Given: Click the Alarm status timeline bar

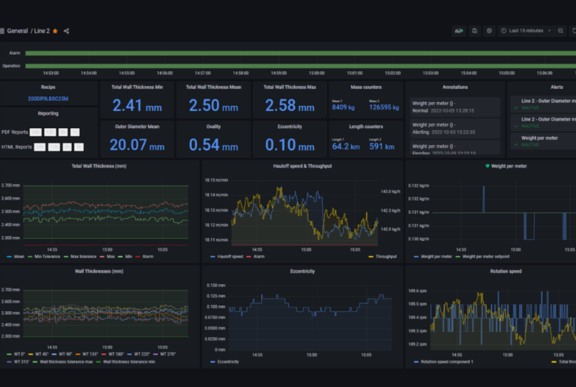Looking at the screenshot, I should [x=300, y=53].
